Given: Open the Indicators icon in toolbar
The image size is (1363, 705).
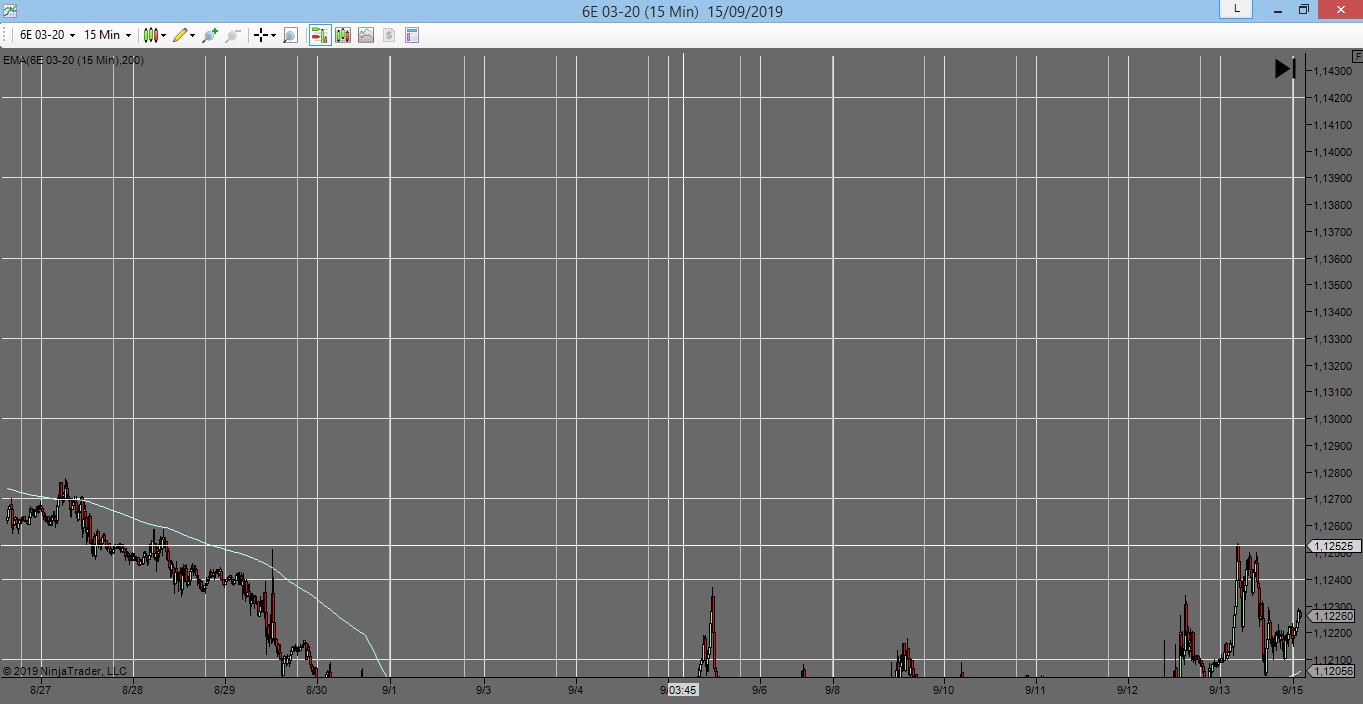Looking at the screenshot, I should [x=366, y=35].
